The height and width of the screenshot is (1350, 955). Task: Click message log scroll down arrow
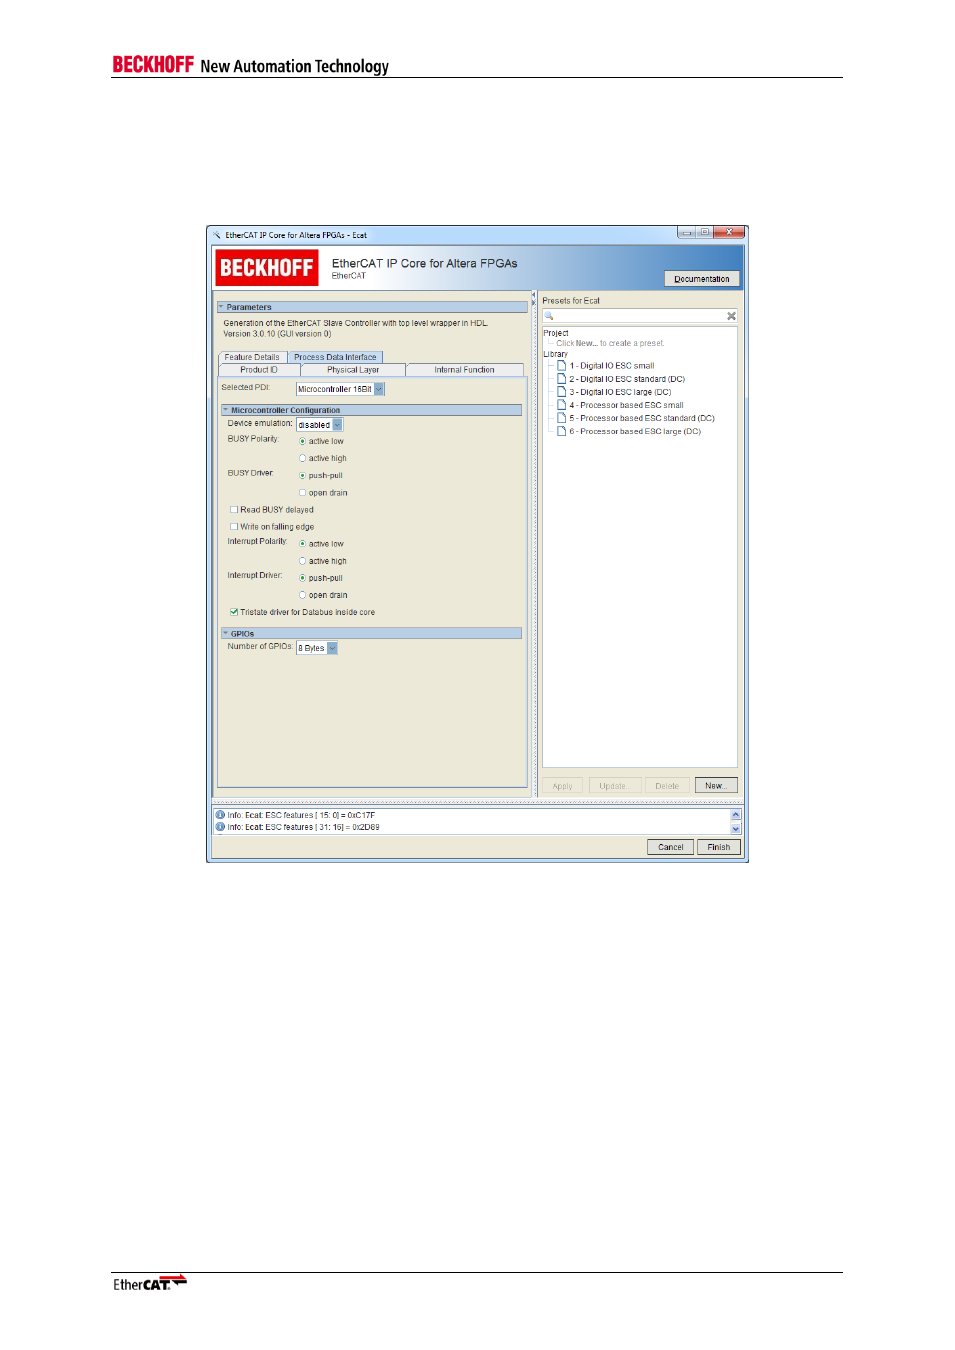(736, 828)
